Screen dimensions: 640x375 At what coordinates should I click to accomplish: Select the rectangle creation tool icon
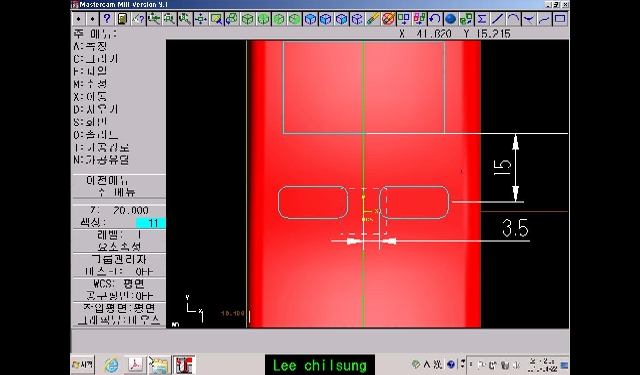pyautogui.click(x=560, y=19)
